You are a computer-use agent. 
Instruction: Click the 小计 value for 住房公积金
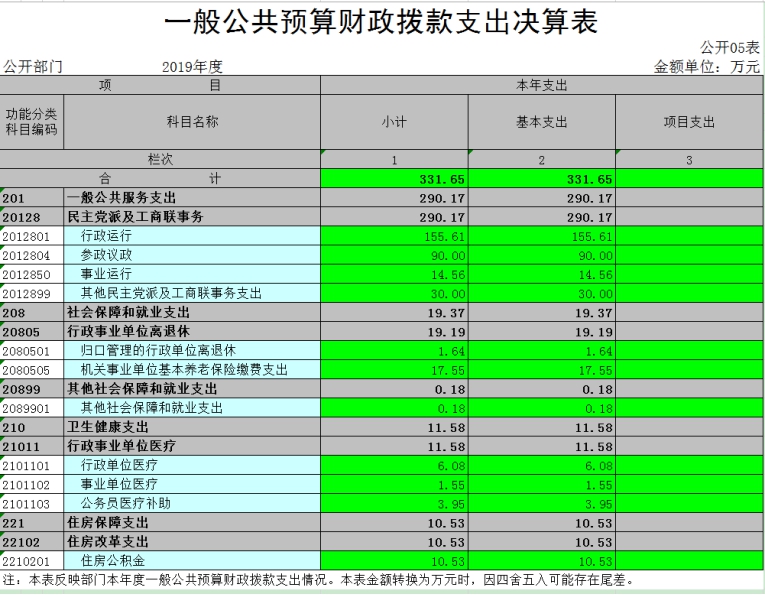pyautogui.click(x=393, y=561)
